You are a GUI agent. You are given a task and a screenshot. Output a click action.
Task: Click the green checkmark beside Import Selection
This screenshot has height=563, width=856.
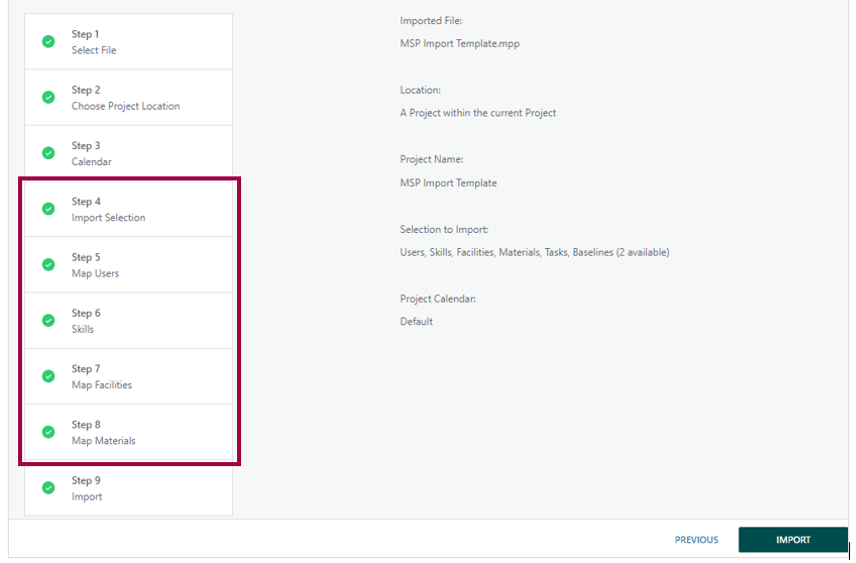[x=48, y=209]
